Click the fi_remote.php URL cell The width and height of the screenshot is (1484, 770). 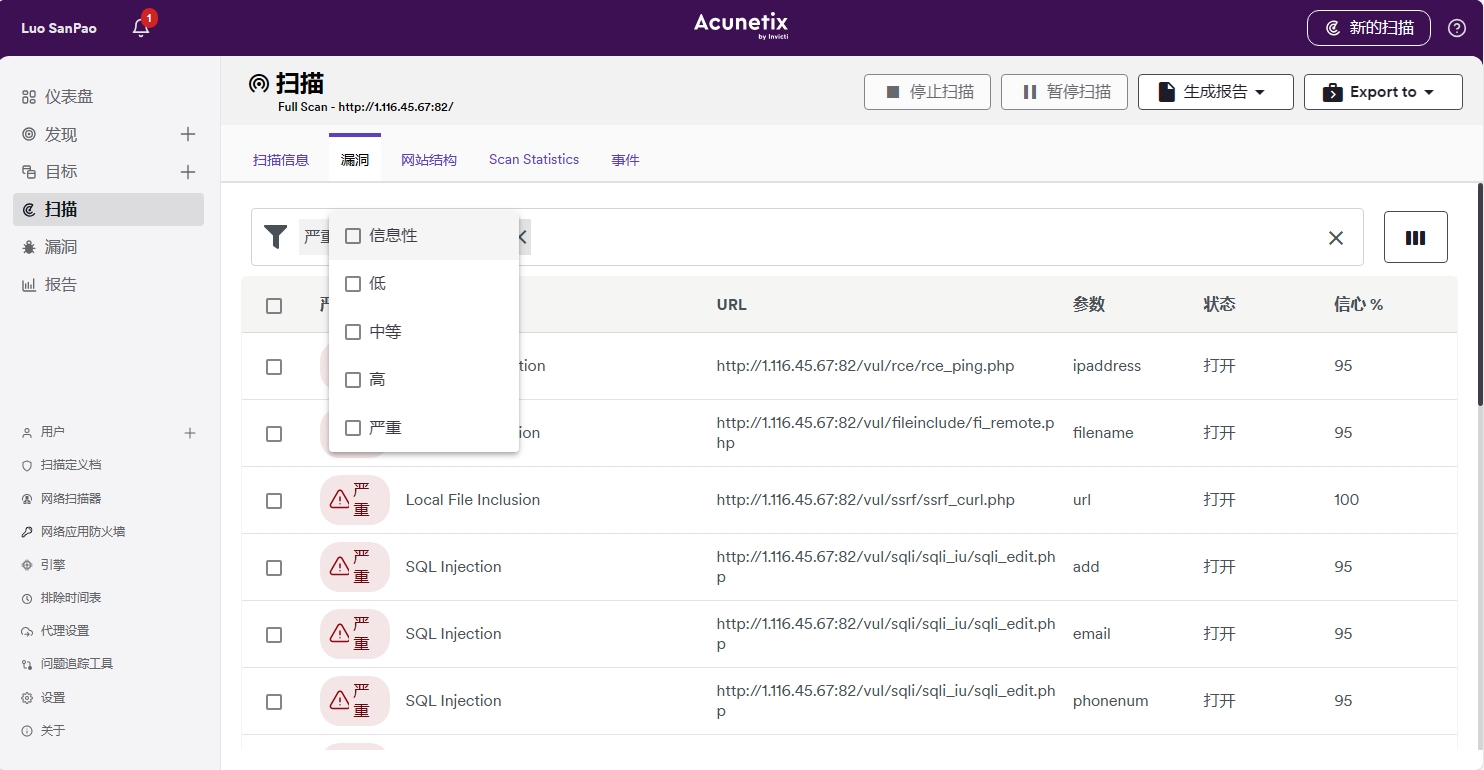[886, 433]
